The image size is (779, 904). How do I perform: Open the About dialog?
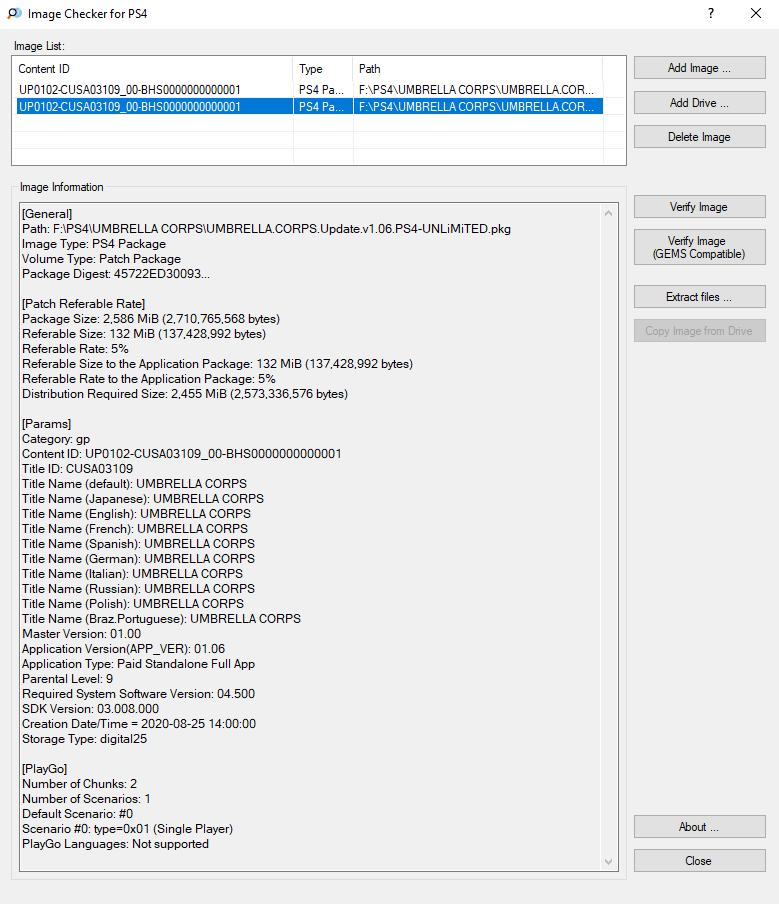699,827
